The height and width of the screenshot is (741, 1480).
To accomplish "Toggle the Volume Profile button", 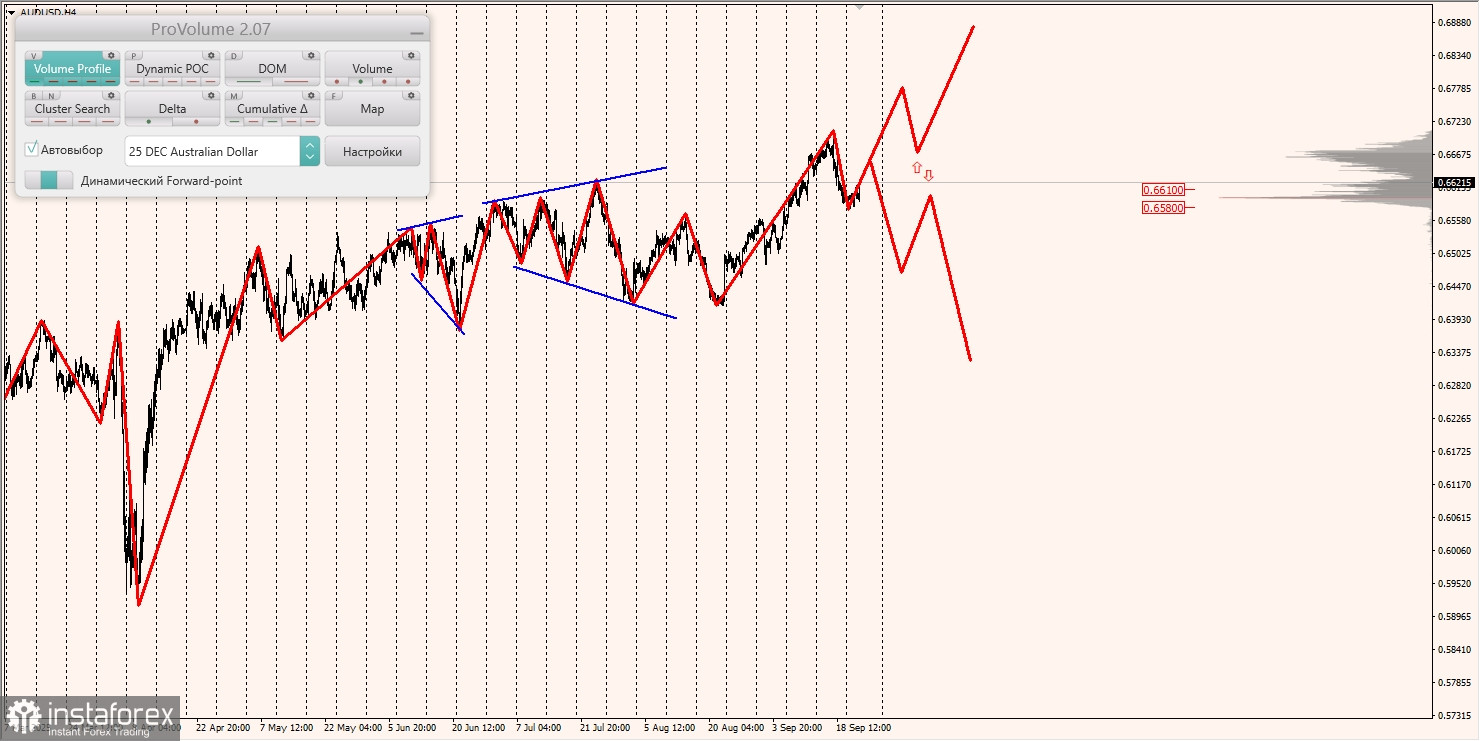I will (x=72, y=68).
